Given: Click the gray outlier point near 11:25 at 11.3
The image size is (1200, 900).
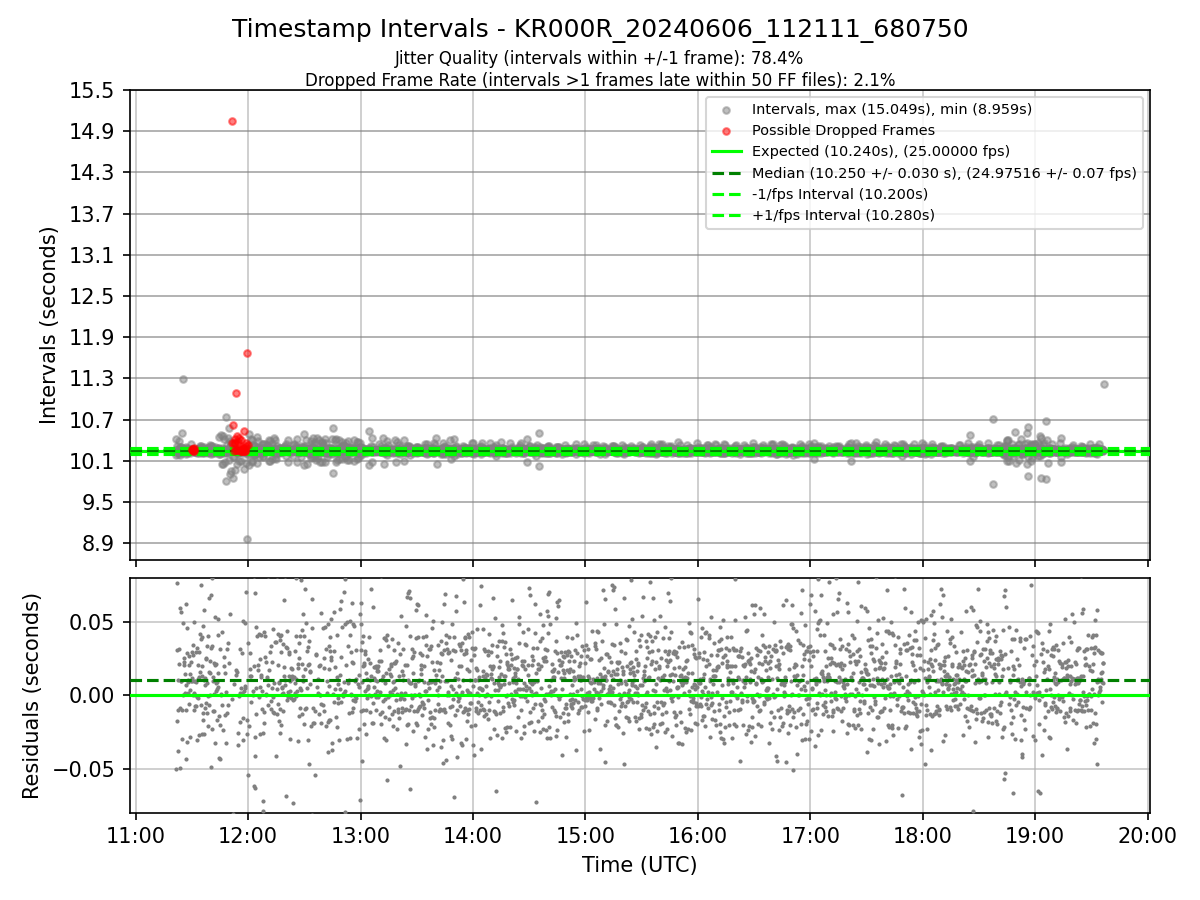Looking at the screenshot, I should [x=183, y=379].
